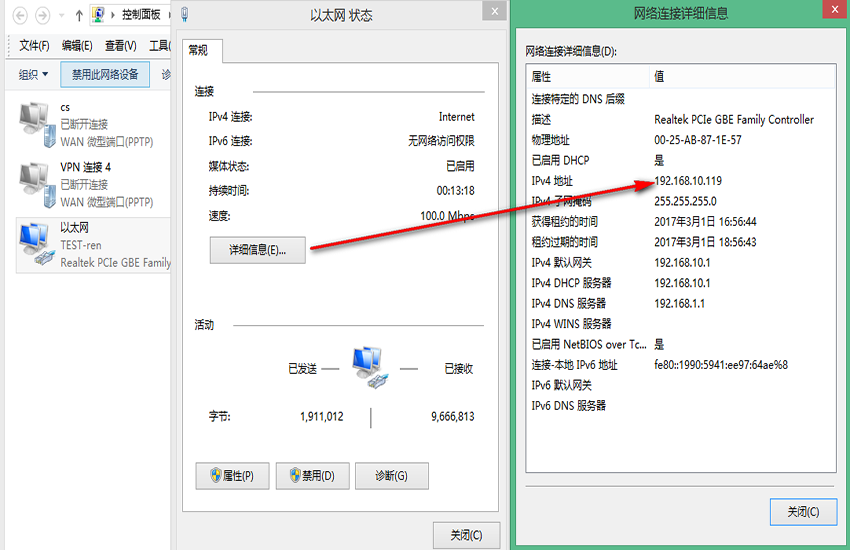Screen dimensions: 850x550
Task: Click the up one level arrow
Action: click(79, 16)
